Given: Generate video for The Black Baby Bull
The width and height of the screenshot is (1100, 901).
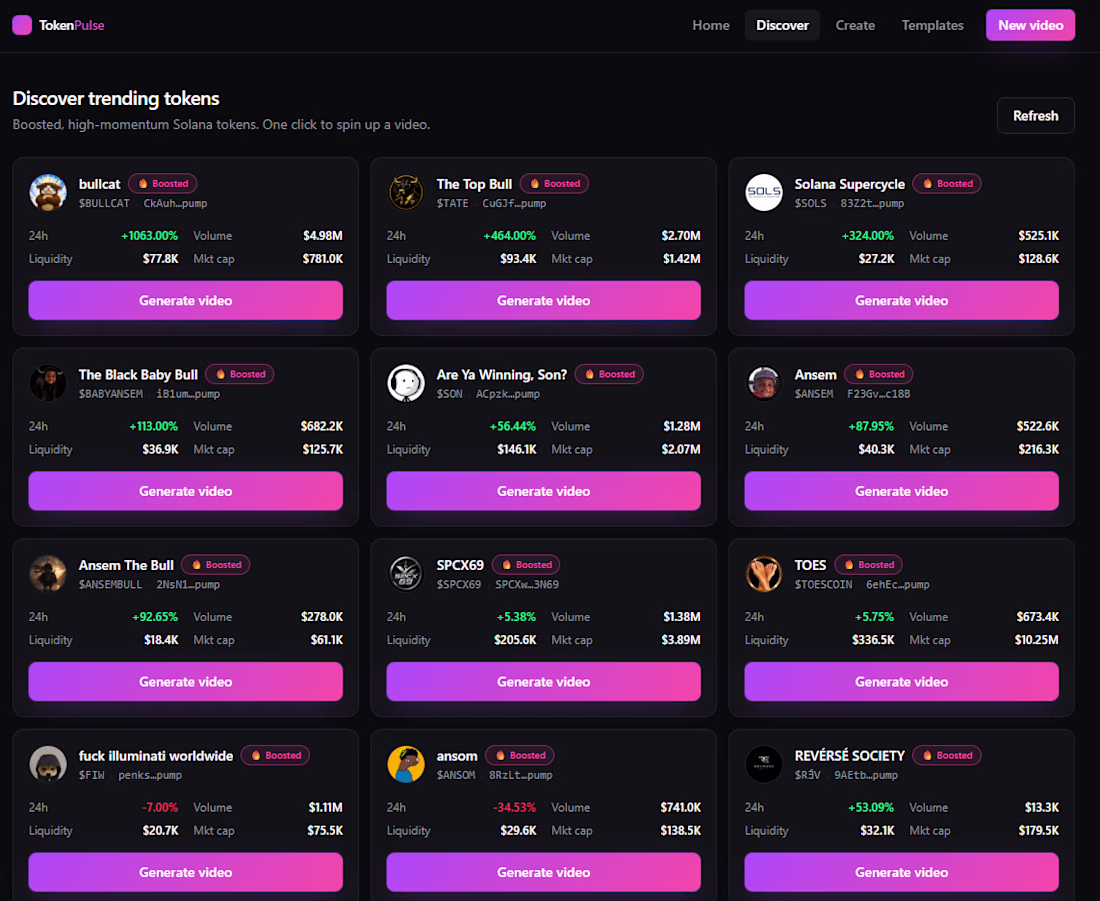Looking at the screenshot, I should 186,491.
